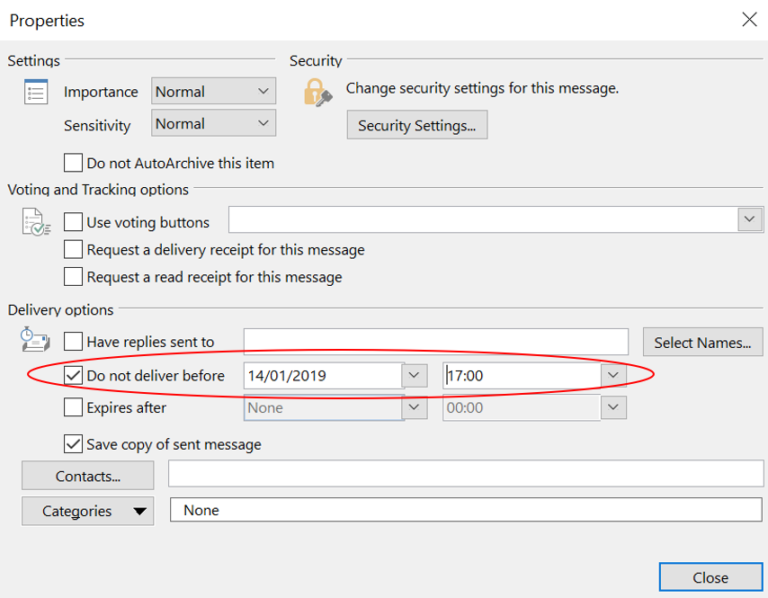Click the Delivery options heading
This screenshot has width=768, height=598.
tap(61, 310)
